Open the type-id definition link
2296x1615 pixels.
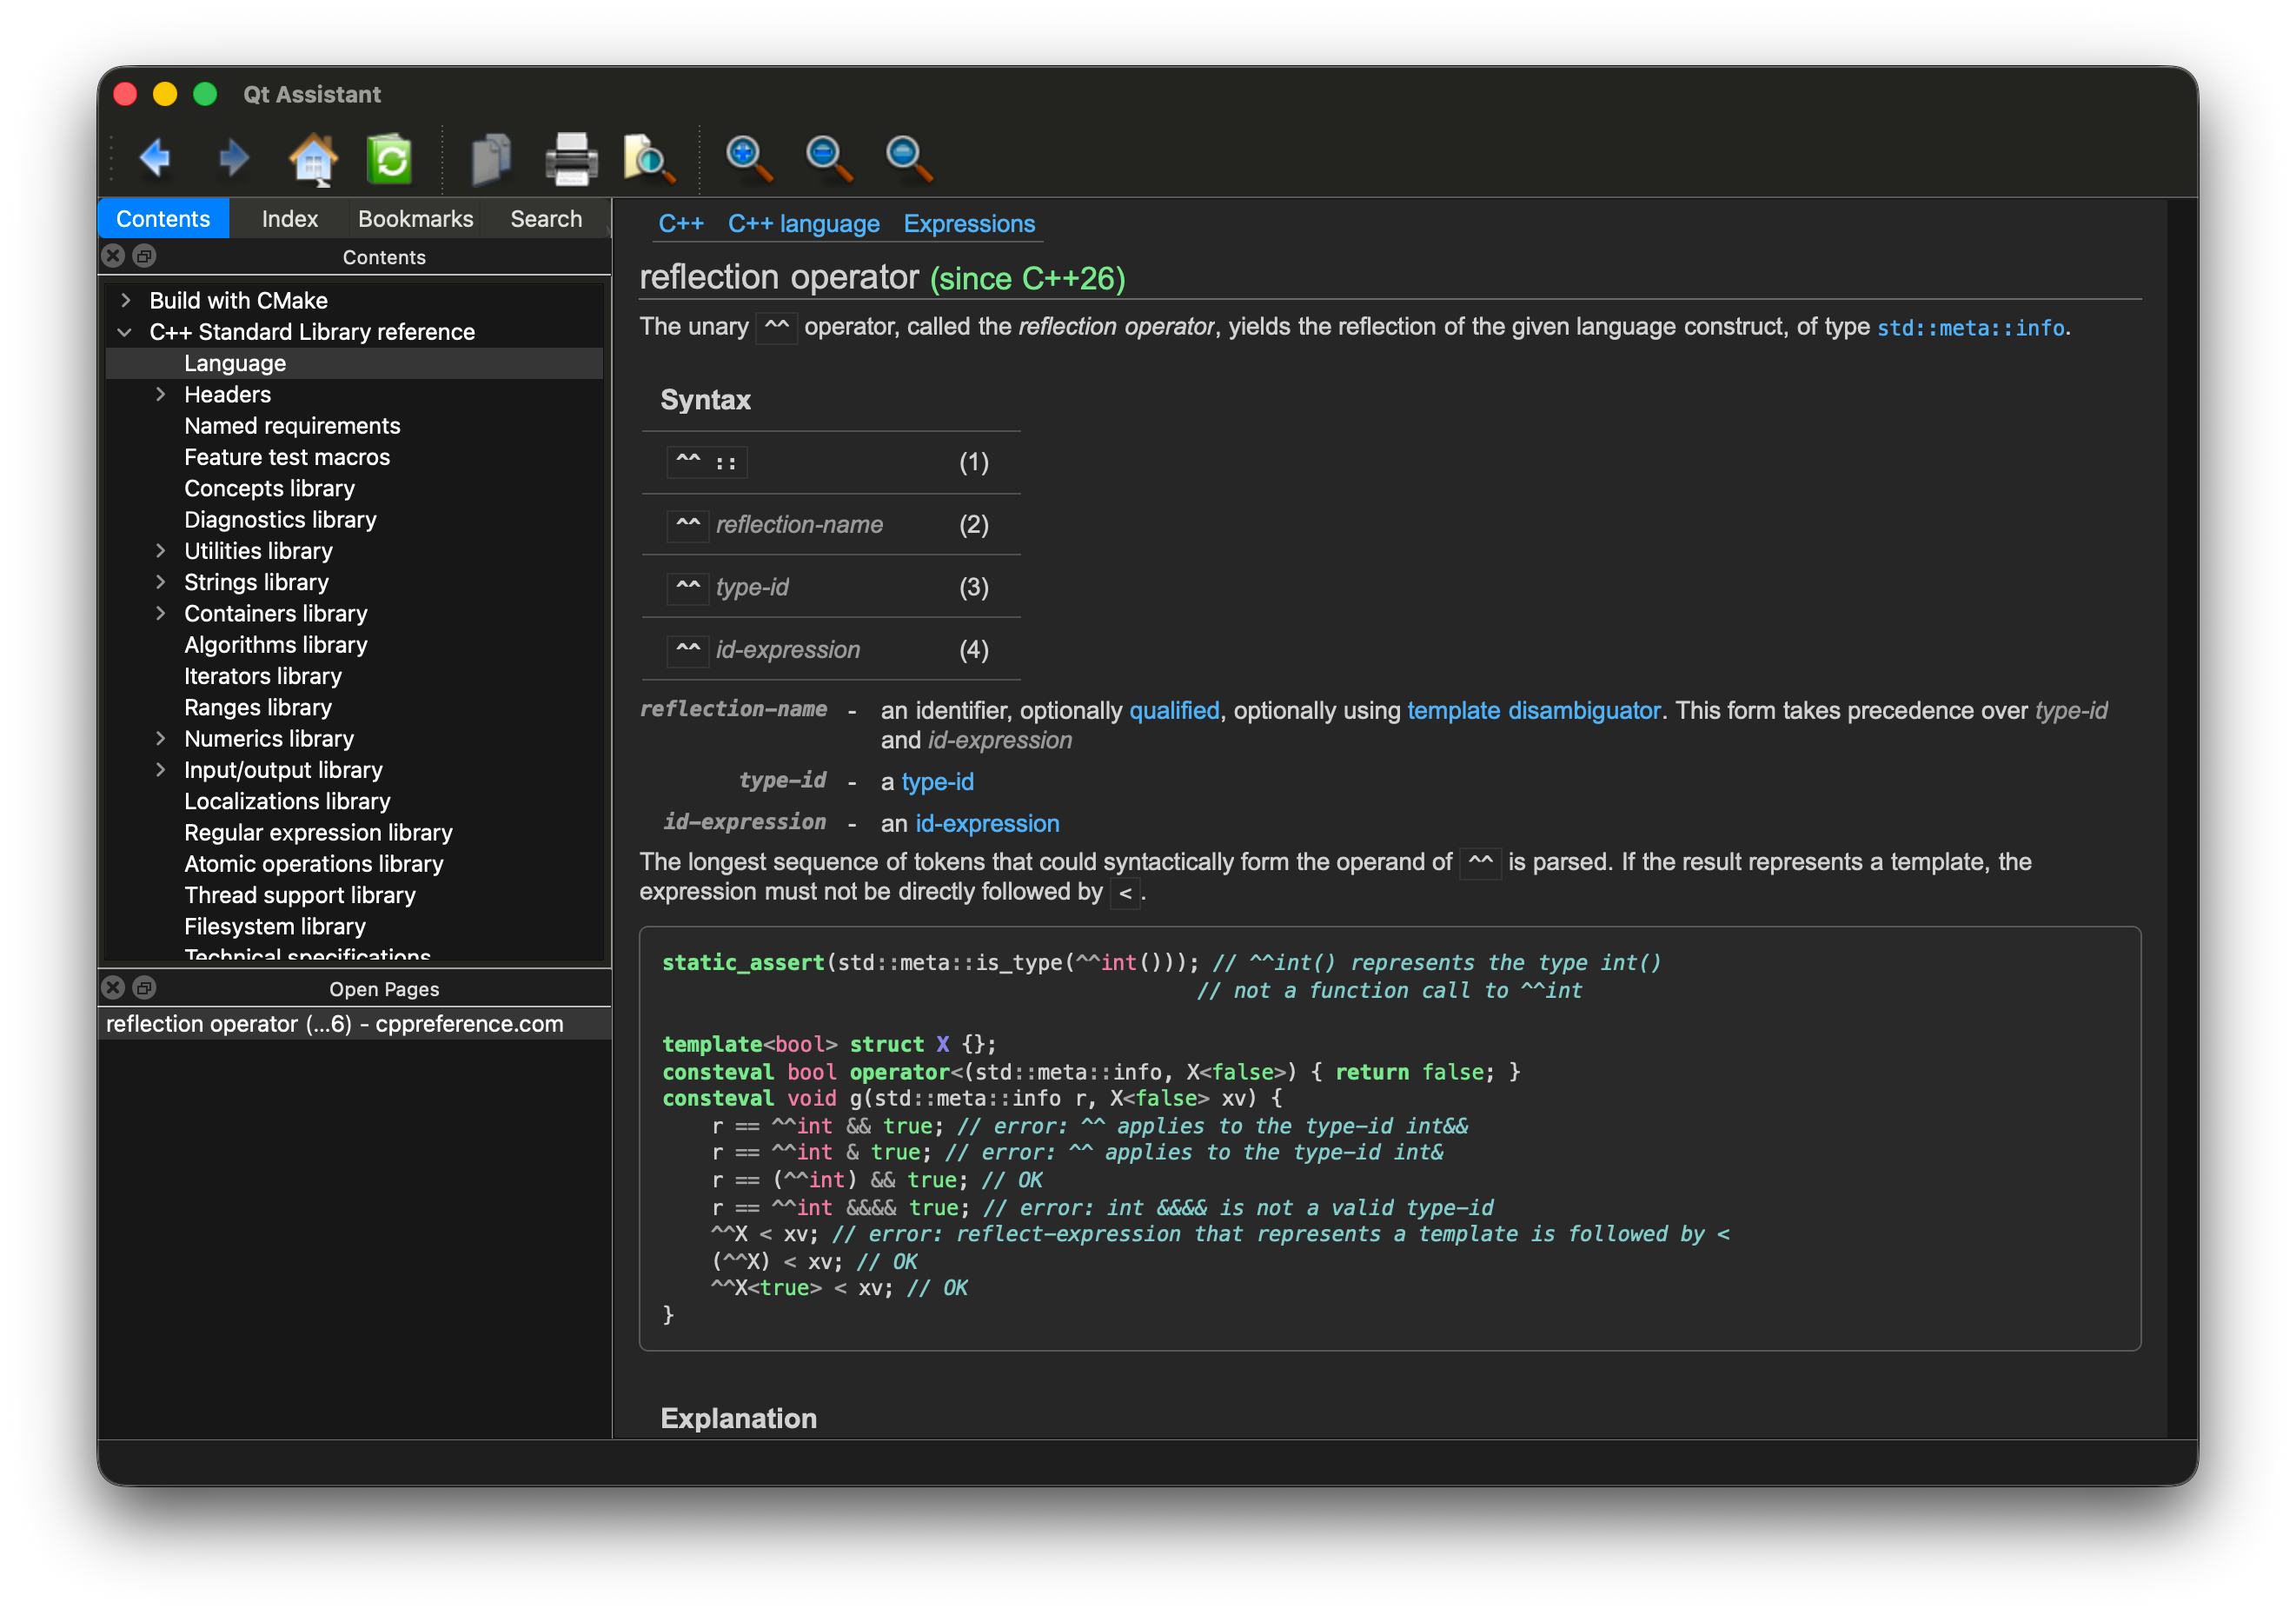tap(937, 782)
